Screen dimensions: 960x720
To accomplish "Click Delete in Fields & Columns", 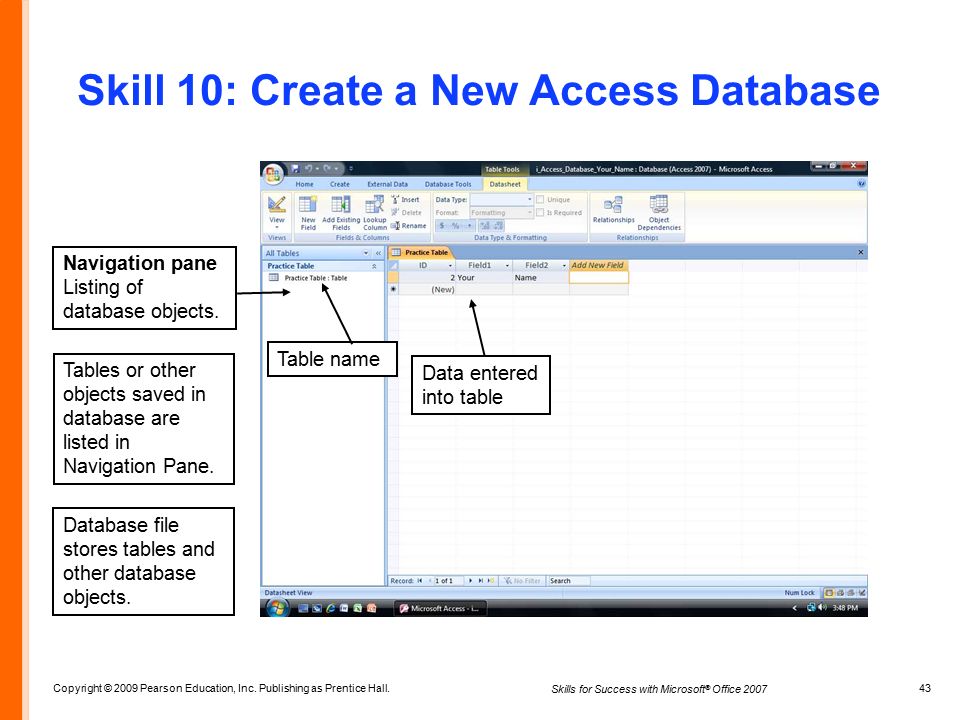I will [407, 212].
